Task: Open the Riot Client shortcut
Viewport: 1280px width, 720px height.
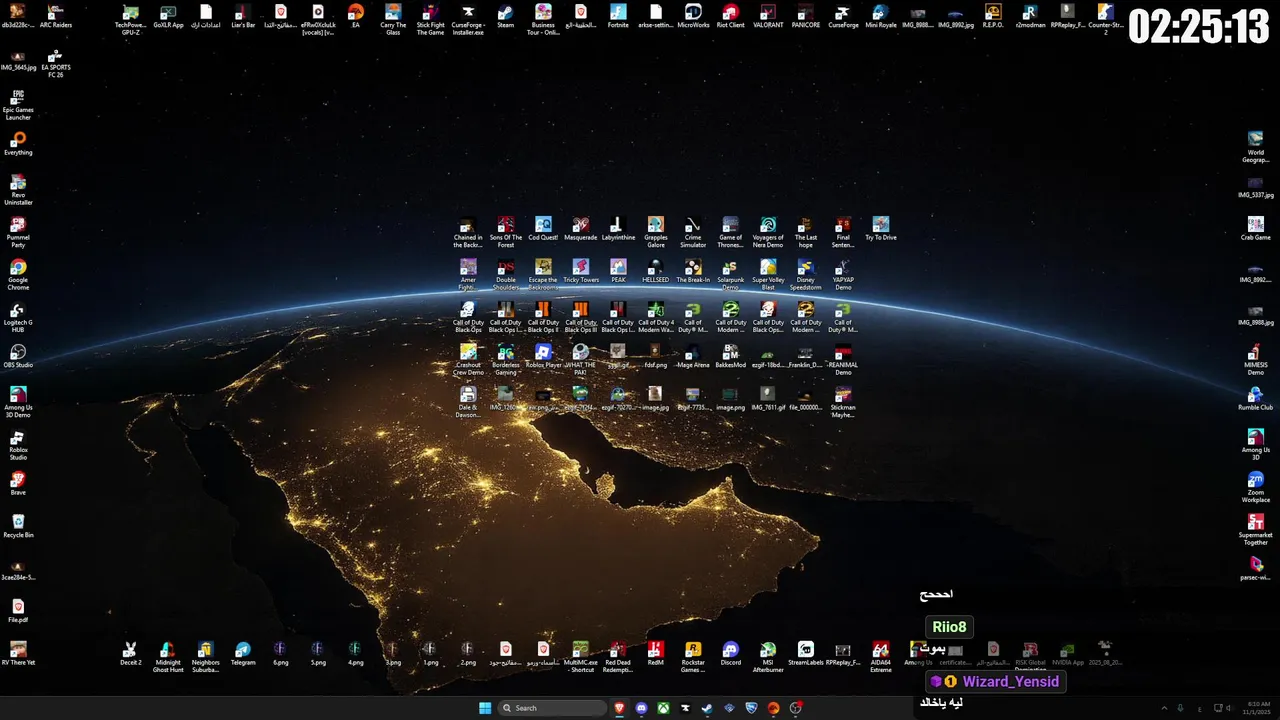Action: [731, 17]
